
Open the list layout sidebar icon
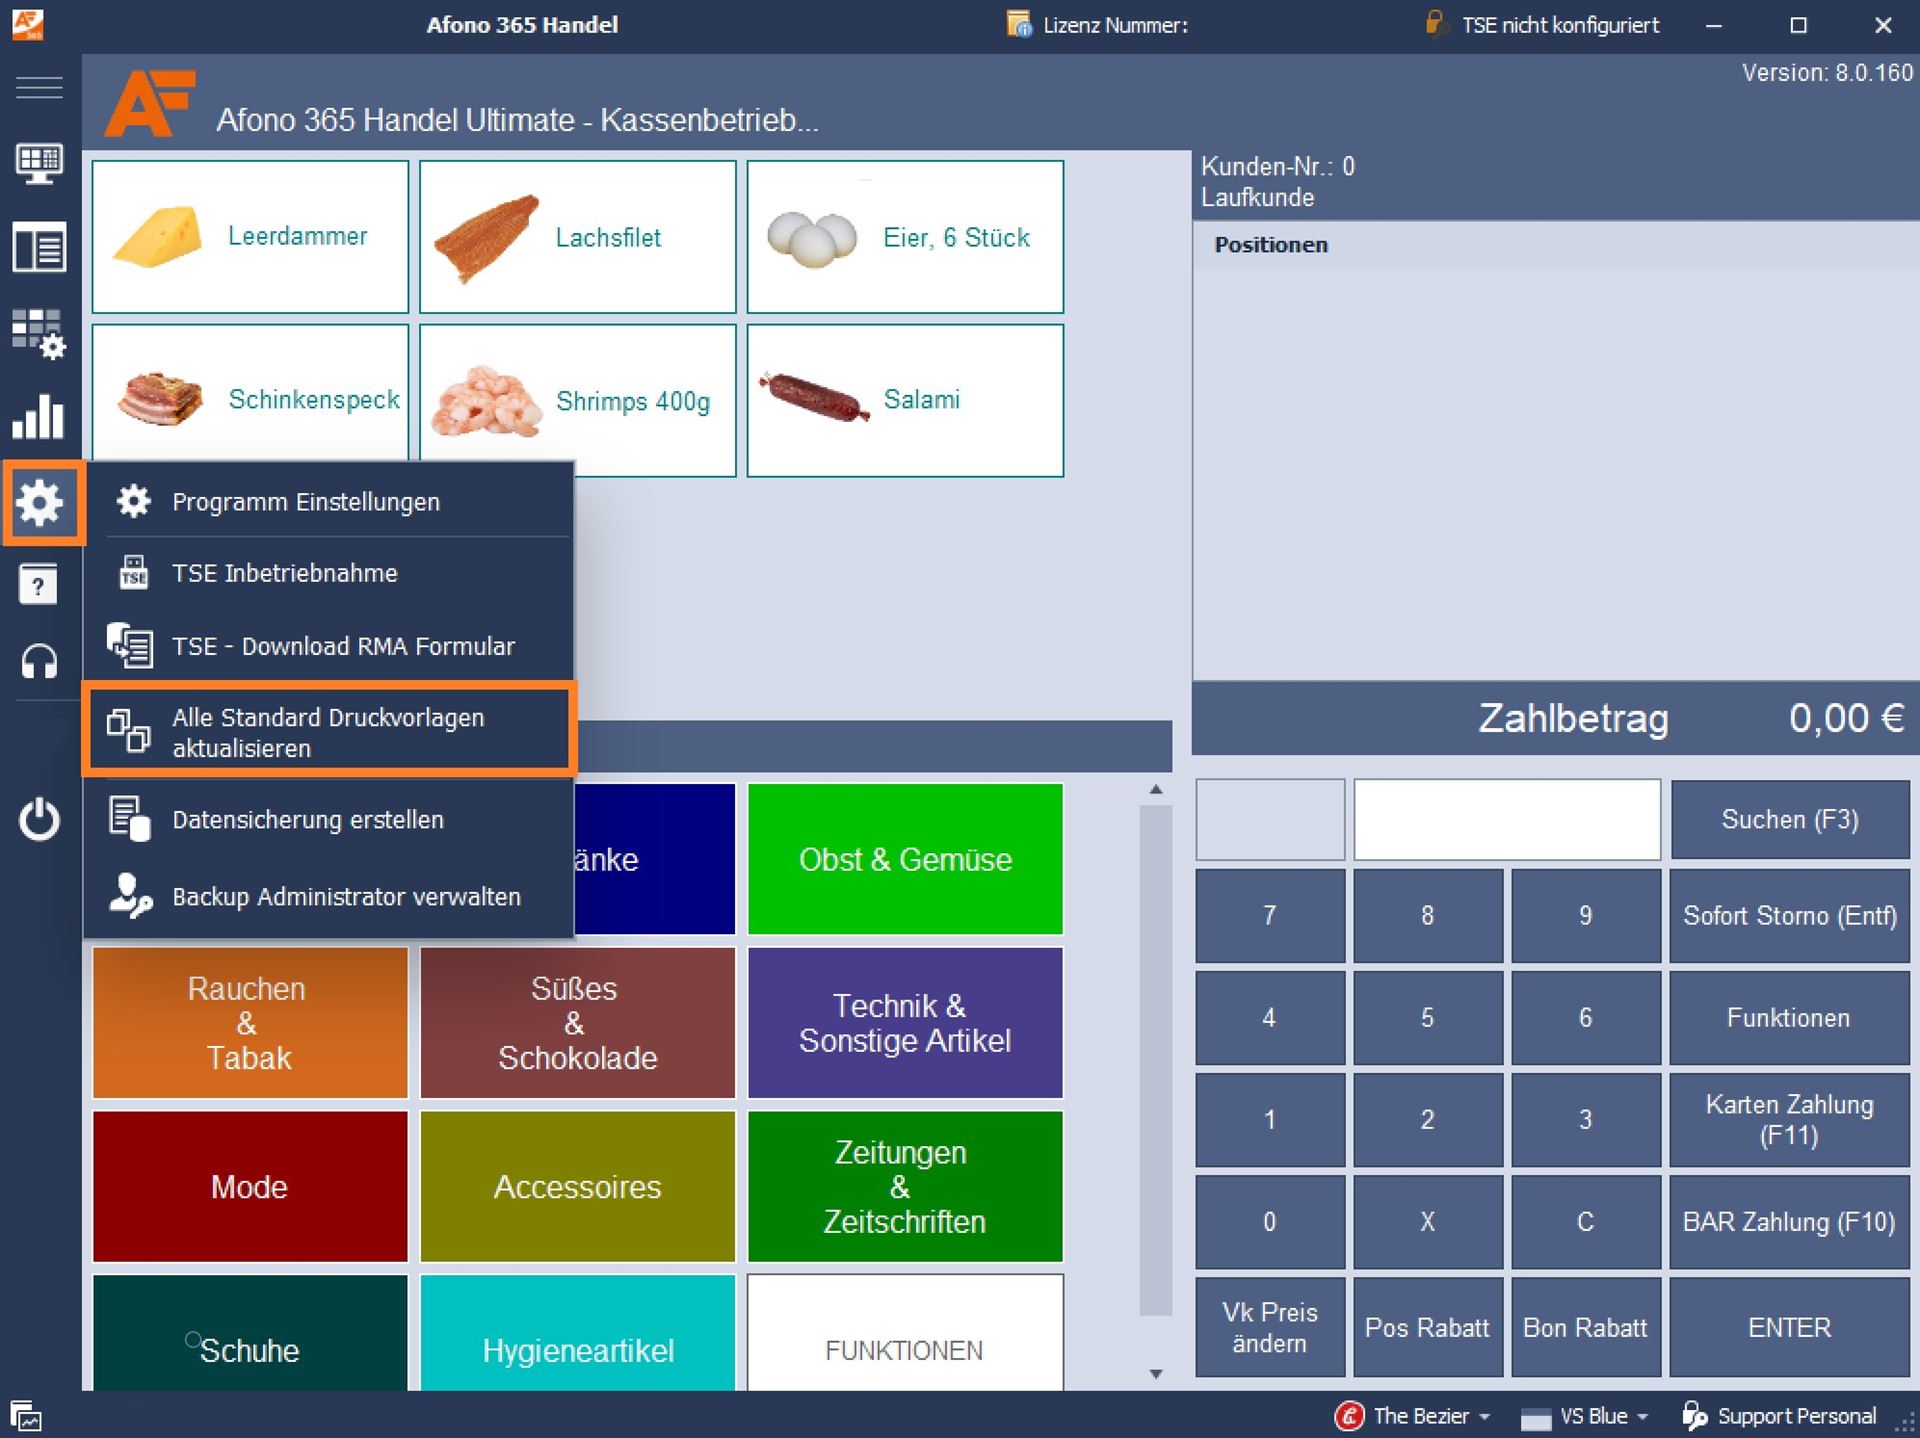click(x=40, y=247)
